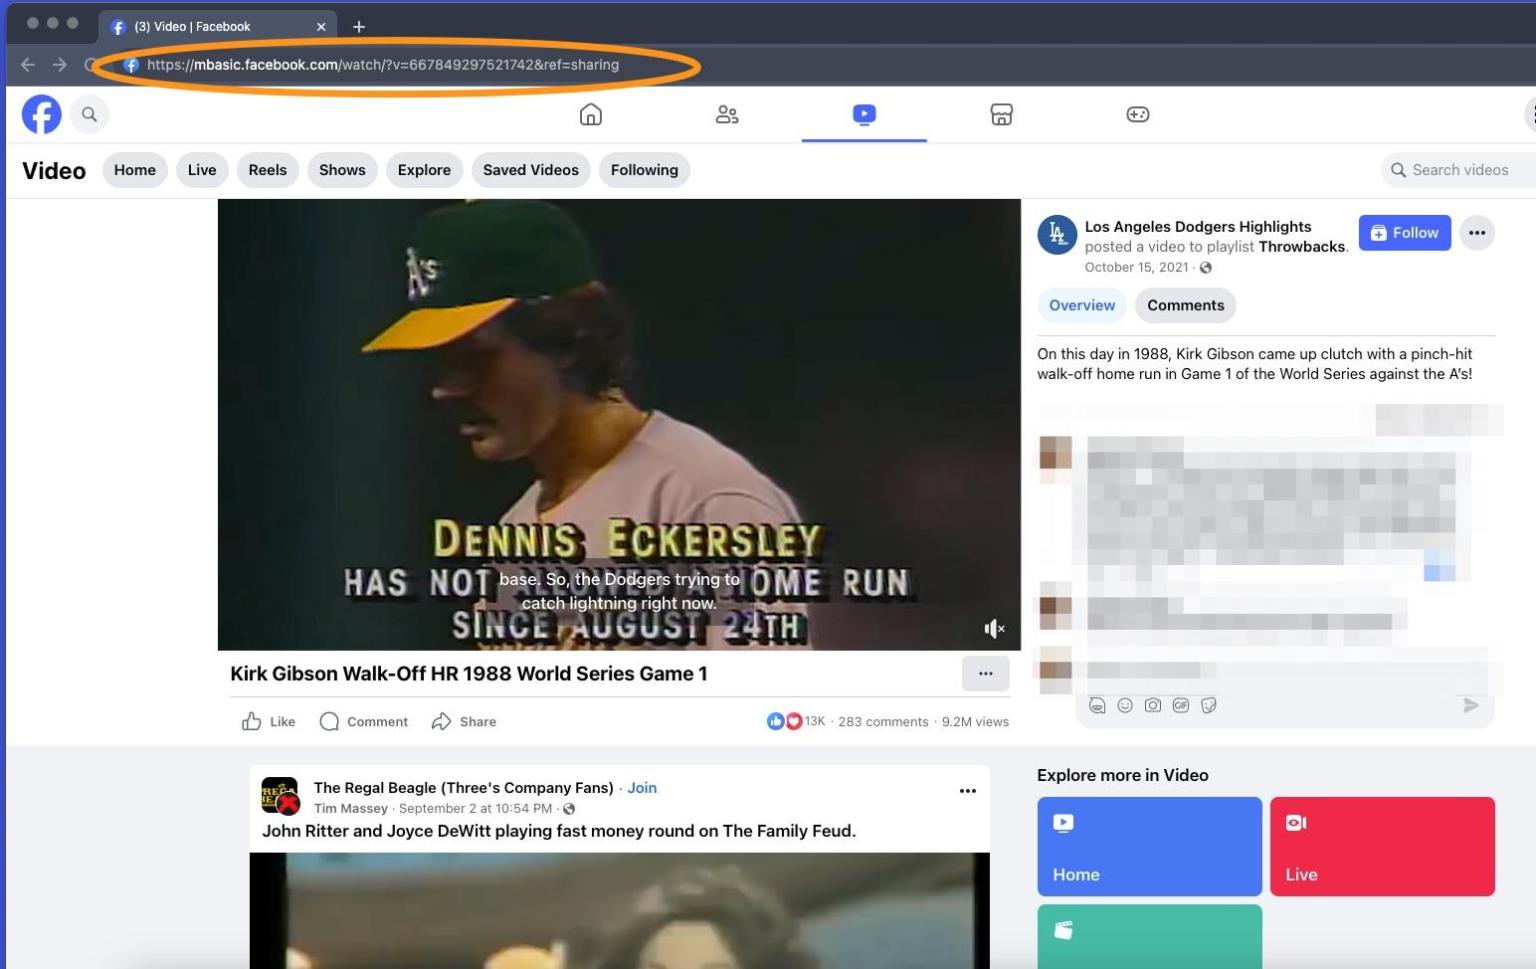Follow Los Angeles Dodgers Highlights
Viewport: 1536px width, 969px height.
[1404, 232]
